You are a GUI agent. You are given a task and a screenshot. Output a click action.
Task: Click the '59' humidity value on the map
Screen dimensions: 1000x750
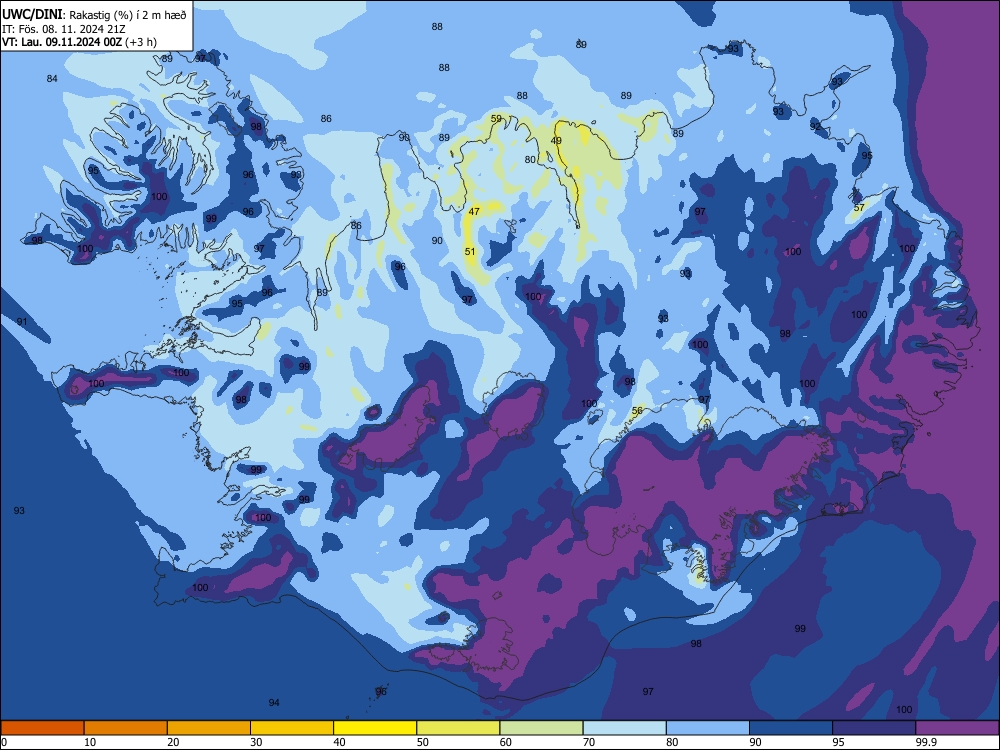click(496, 119)
